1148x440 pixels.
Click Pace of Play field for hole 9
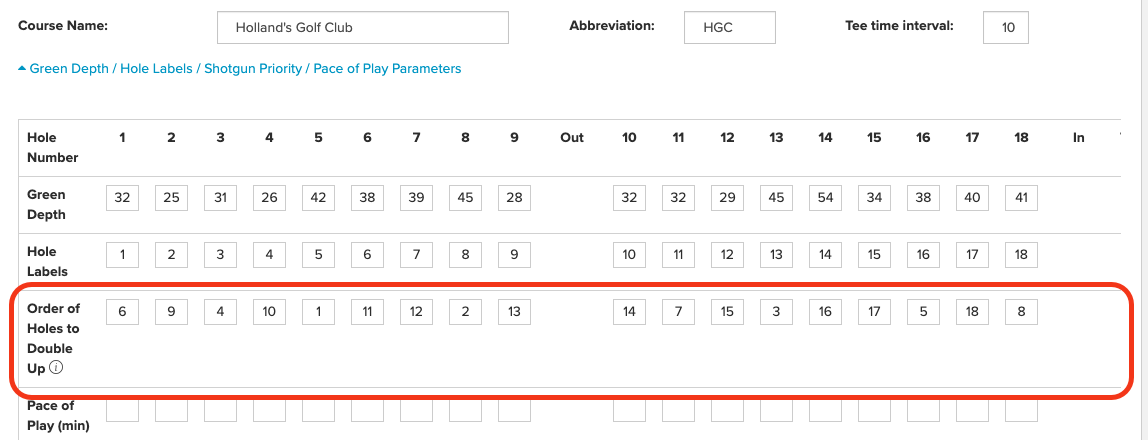(x=515, y=410)
